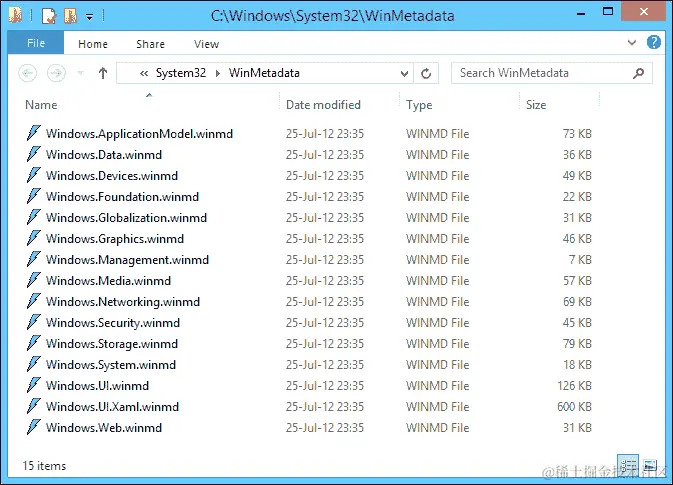
Task: Select the Windows.Storage.winmd file name
Action: click(x=112, y=344)
